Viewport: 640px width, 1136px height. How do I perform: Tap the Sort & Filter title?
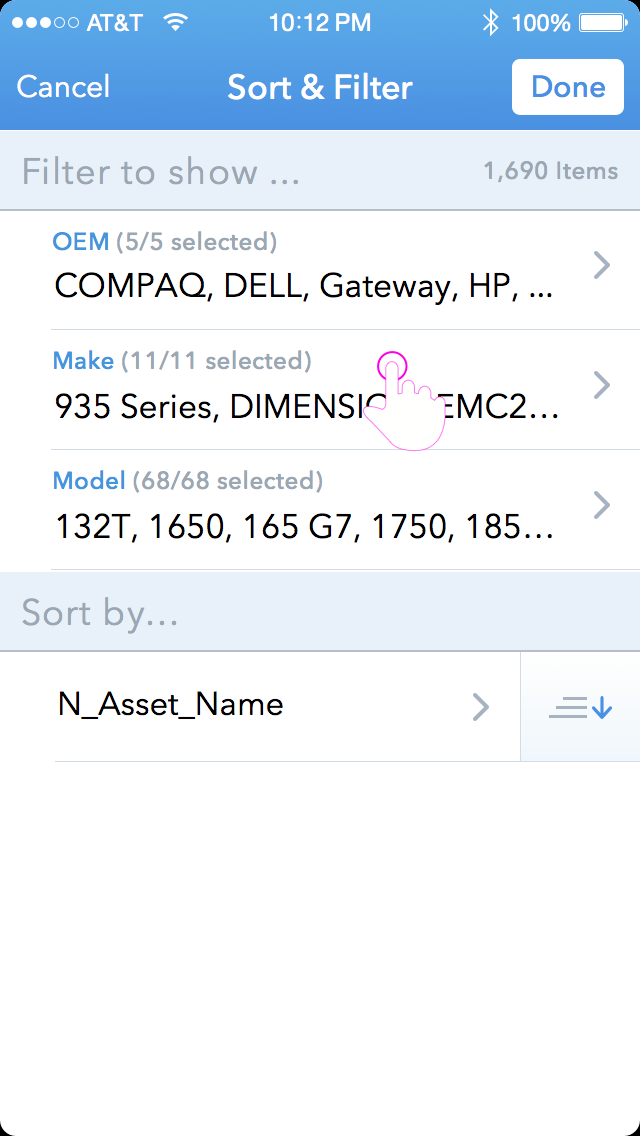click(x=320, y=87)
